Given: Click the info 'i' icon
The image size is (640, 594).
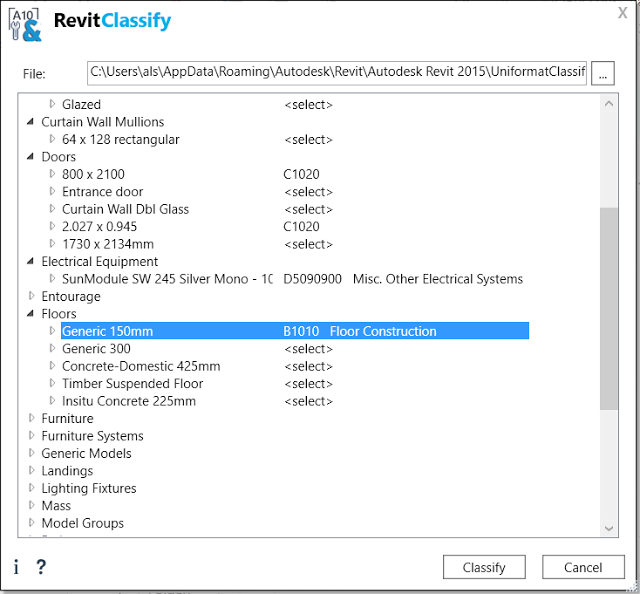Looking at the screenshot, I should click(16, 567).
